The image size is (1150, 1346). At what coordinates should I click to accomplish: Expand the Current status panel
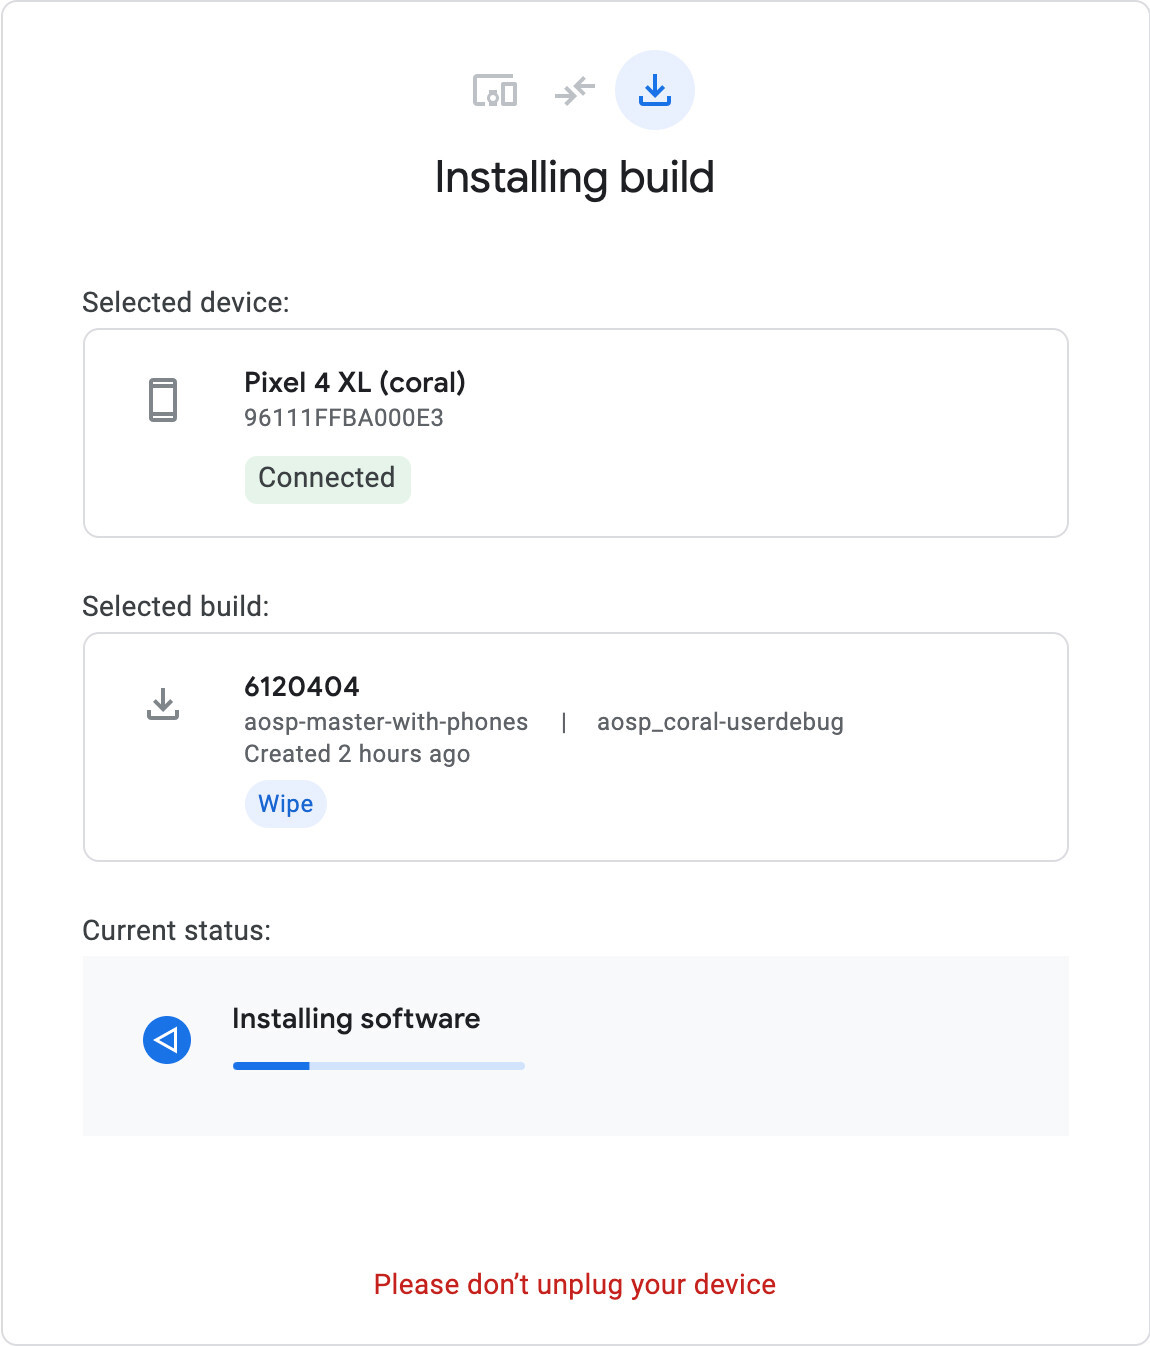[x=575, y=1045]
